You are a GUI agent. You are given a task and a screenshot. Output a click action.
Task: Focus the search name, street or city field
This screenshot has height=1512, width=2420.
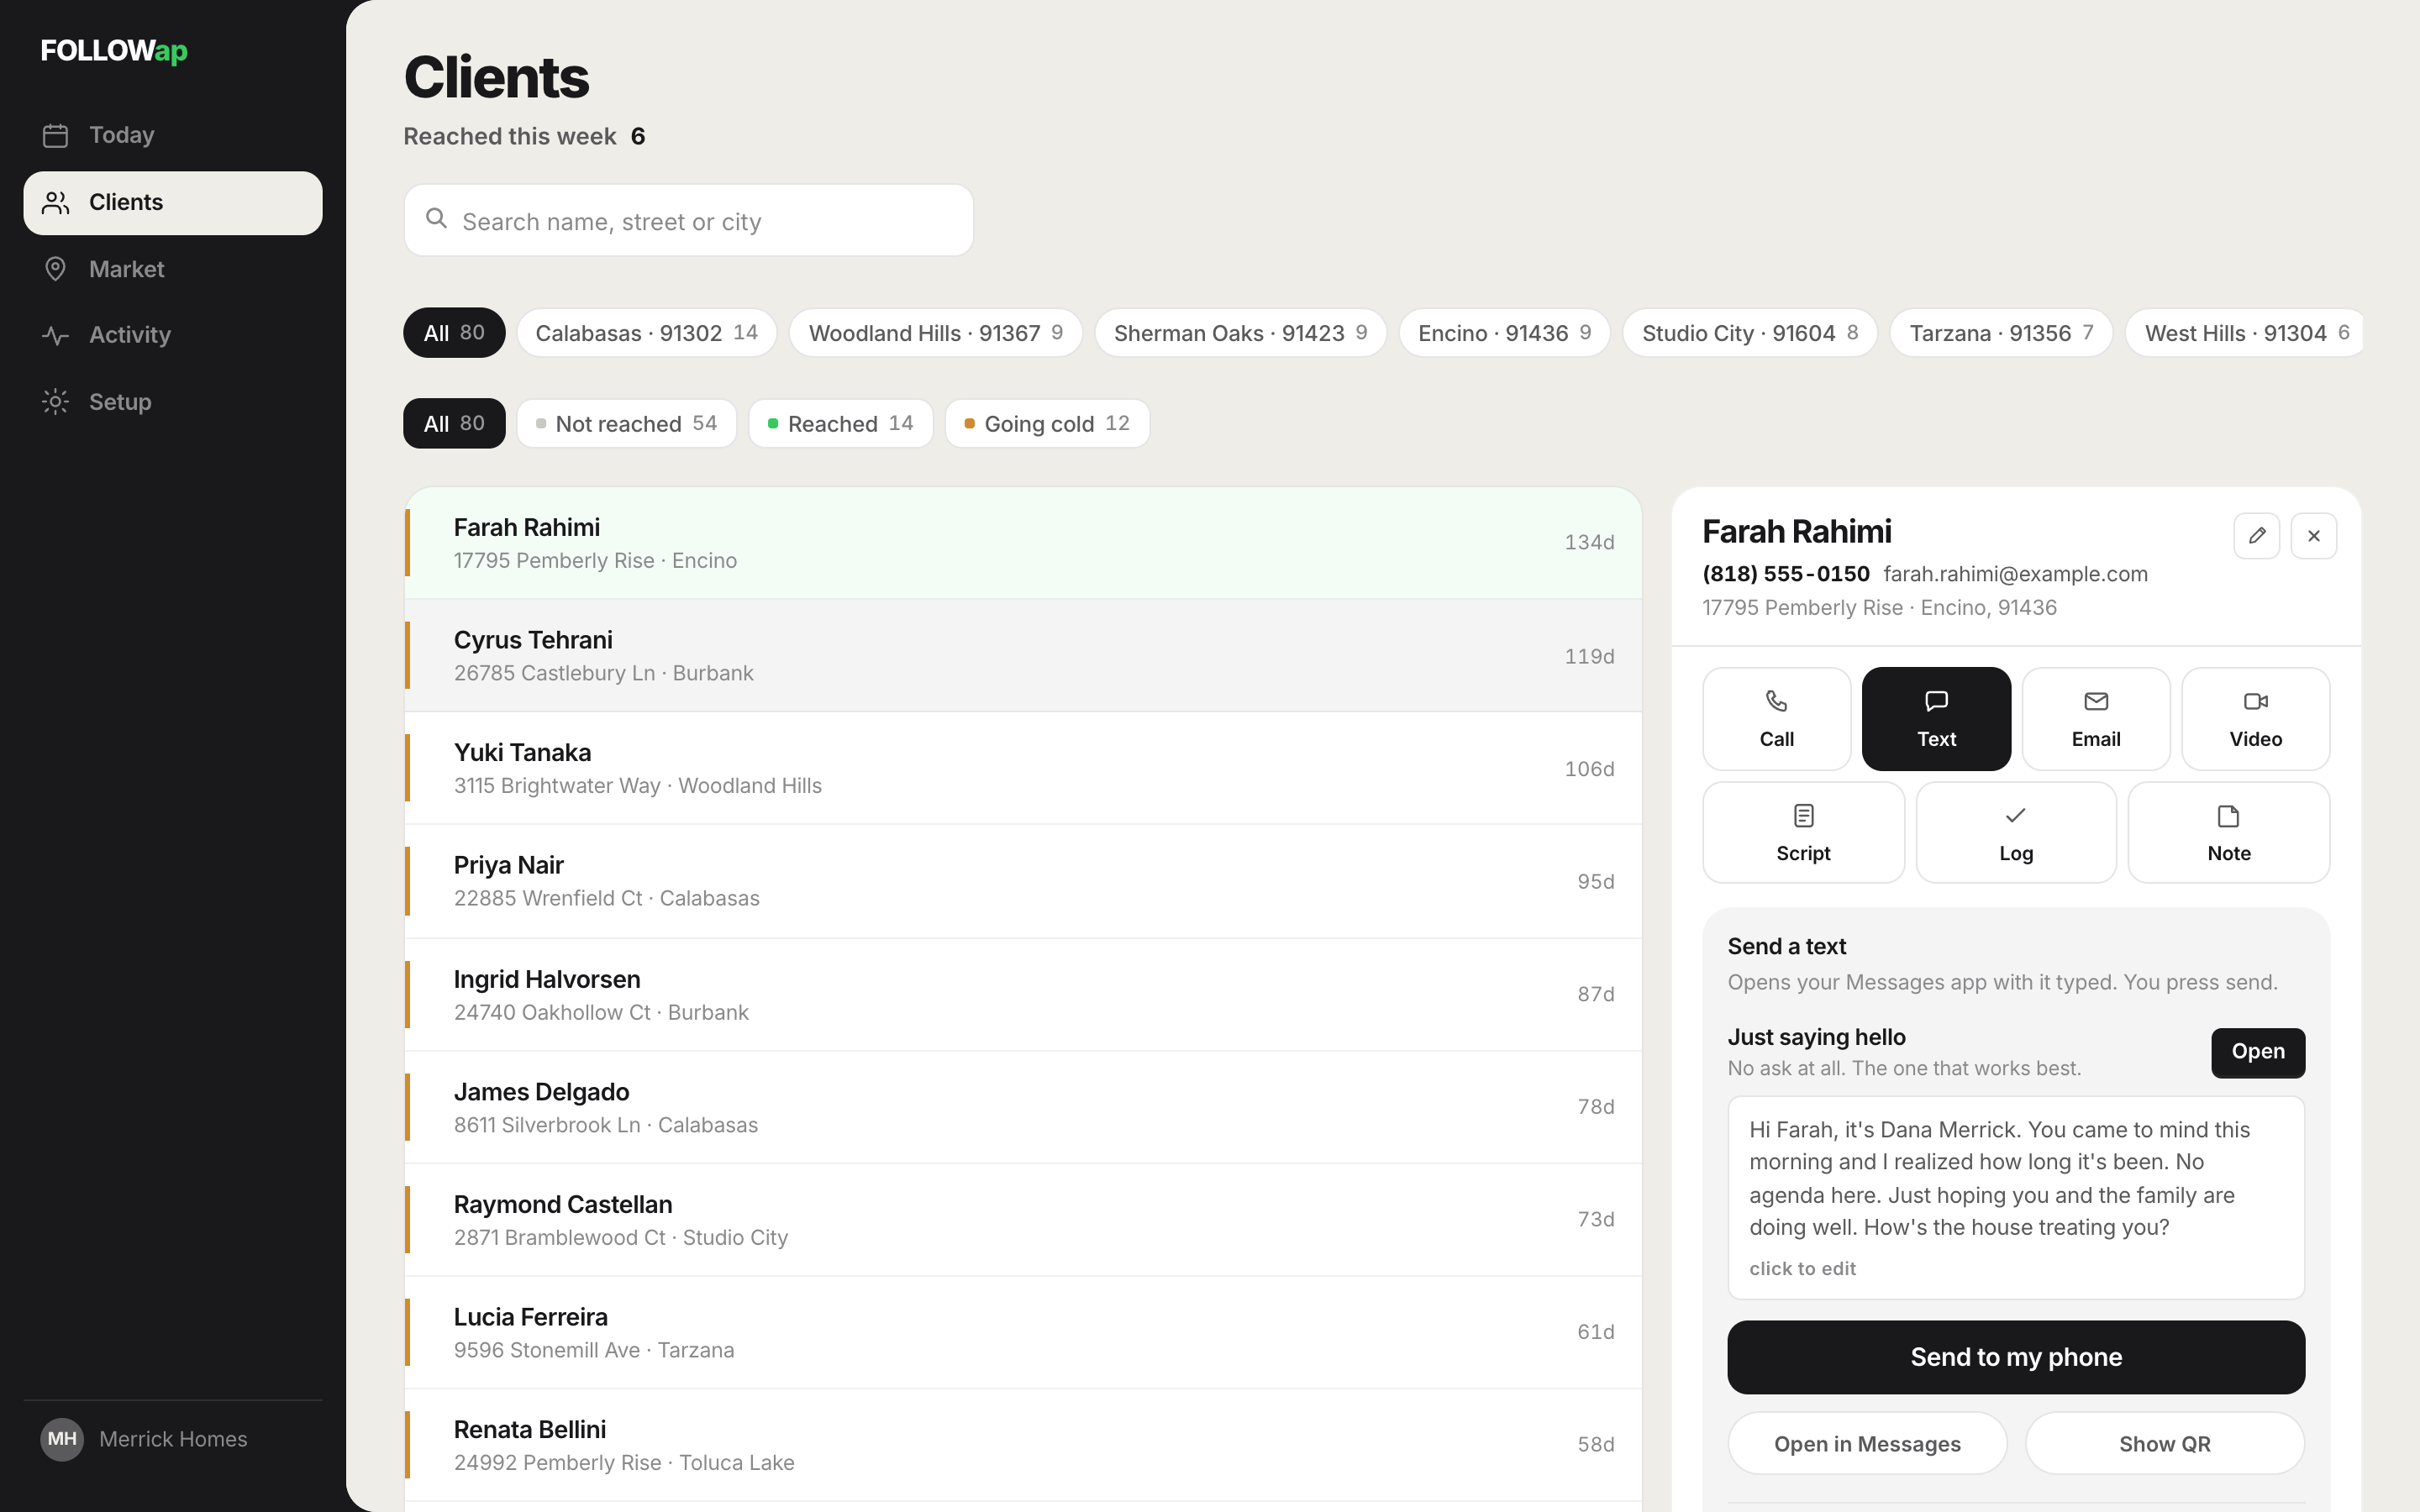(x=688, y=220)
